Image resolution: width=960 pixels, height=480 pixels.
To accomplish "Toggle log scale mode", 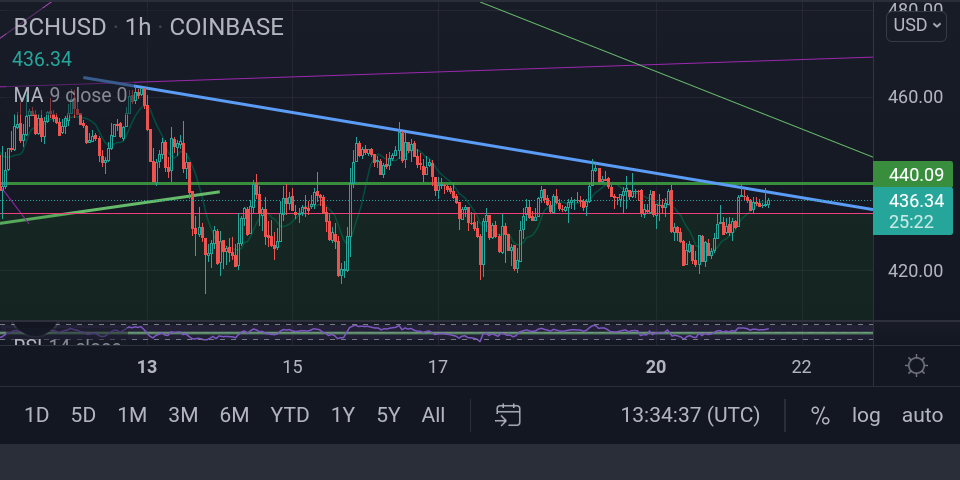I will click(866, 416).
